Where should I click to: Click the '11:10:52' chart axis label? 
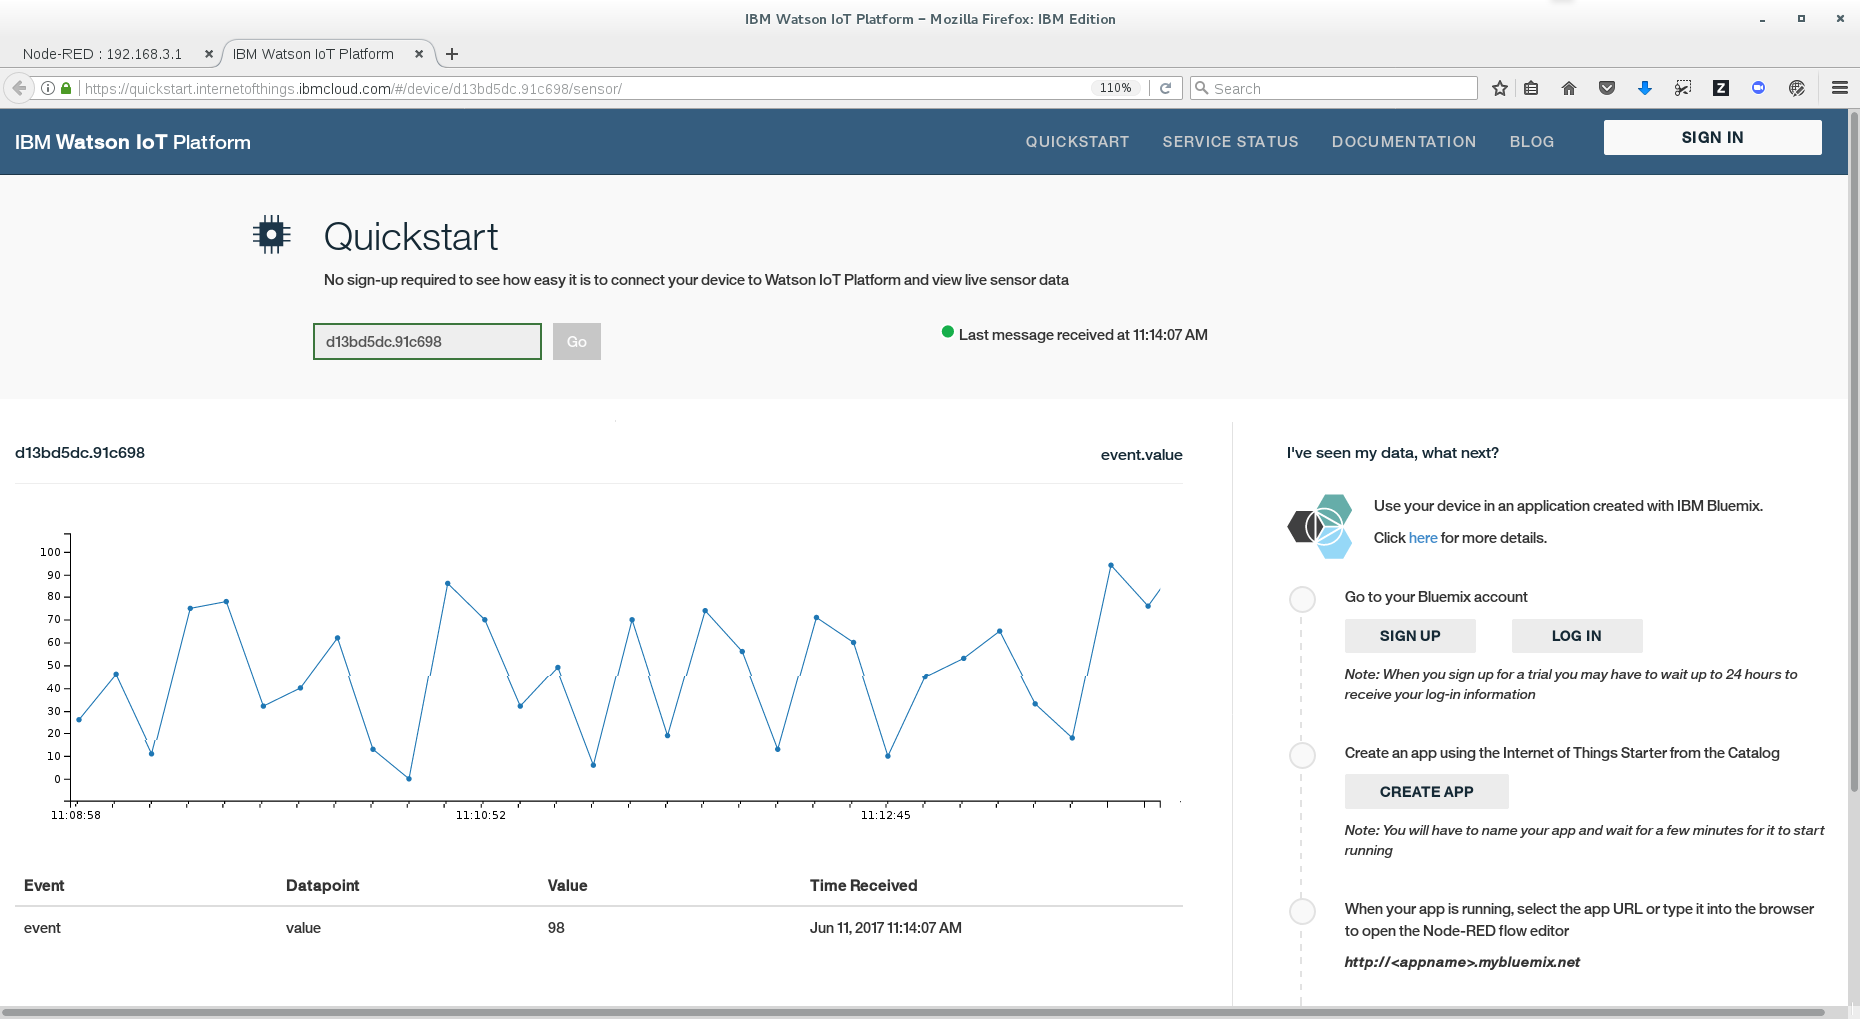(481, 815)
